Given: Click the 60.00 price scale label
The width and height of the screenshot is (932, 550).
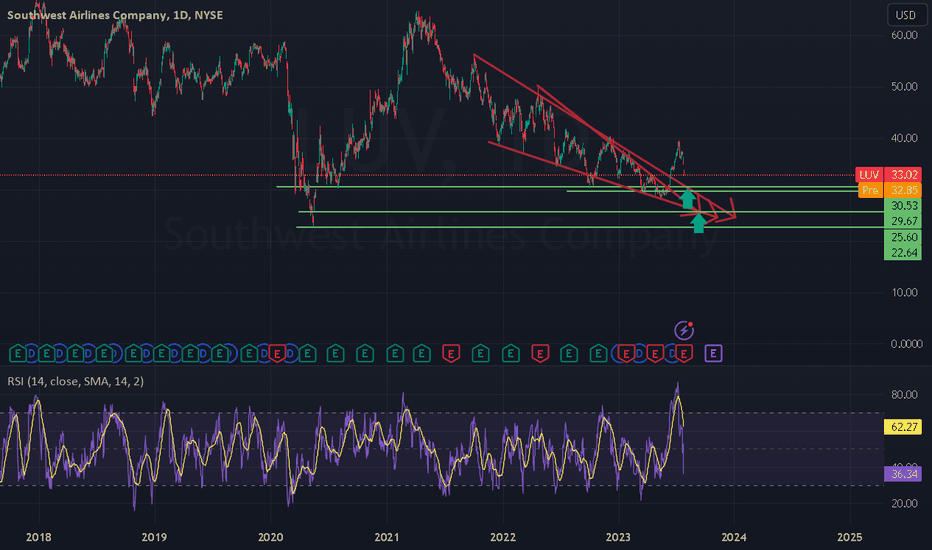Looking at the screenshot, I should (904, 35).
